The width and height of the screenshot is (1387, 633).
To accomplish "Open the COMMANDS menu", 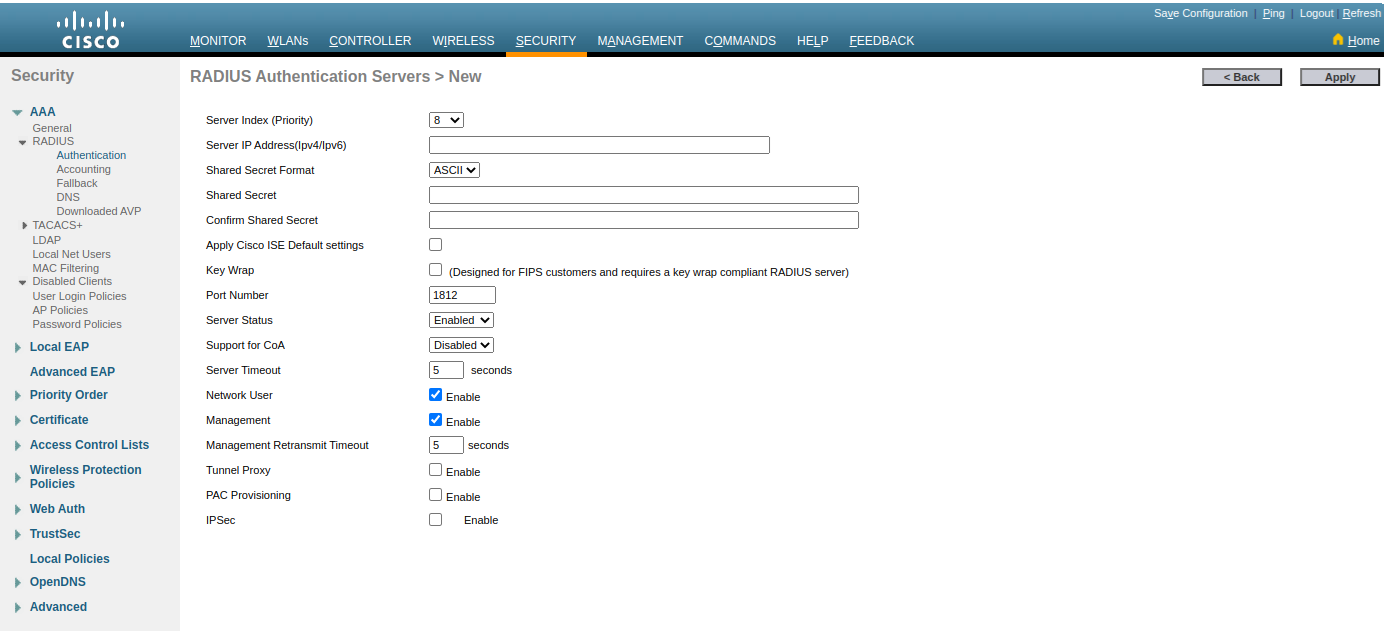I will (740, 41).
